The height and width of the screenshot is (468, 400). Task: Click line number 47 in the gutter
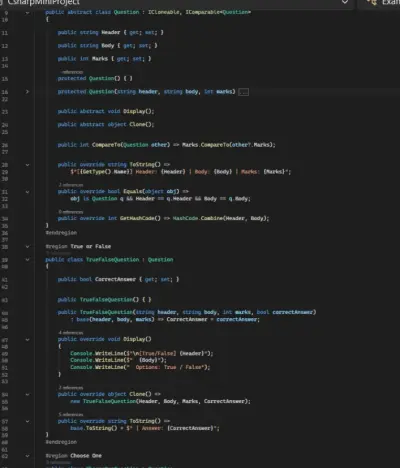click(5, 340)
